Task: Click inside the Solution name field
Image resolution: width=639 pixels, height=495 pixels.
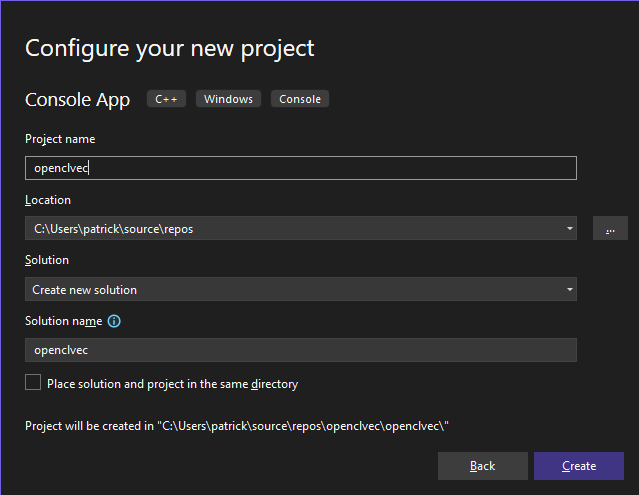Action: click(301, 350)
